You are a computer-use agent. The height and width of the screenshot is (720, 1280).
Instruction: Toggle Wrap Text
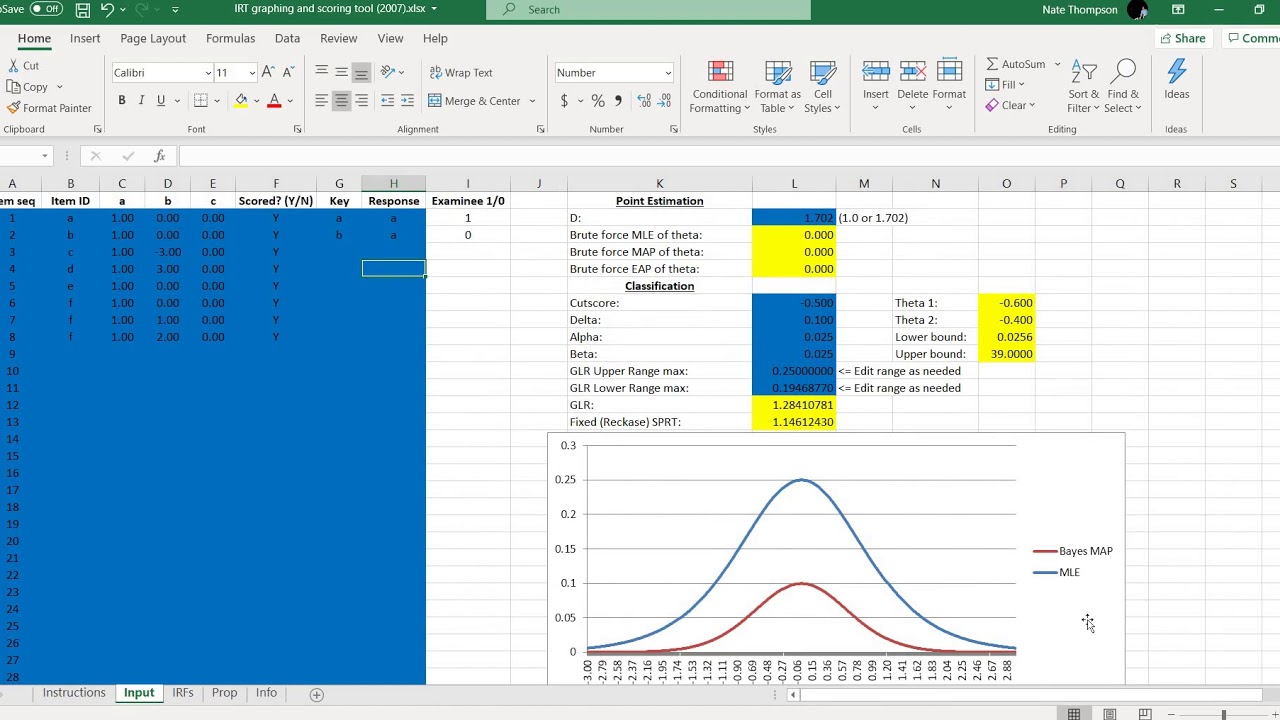click(461, 72)
